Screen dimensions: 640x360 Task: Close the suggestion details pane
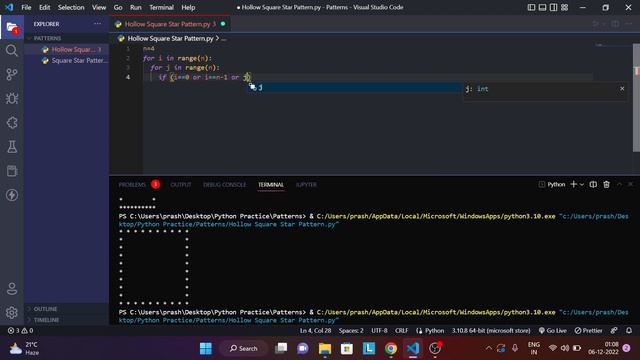click(x=622, y=89)
